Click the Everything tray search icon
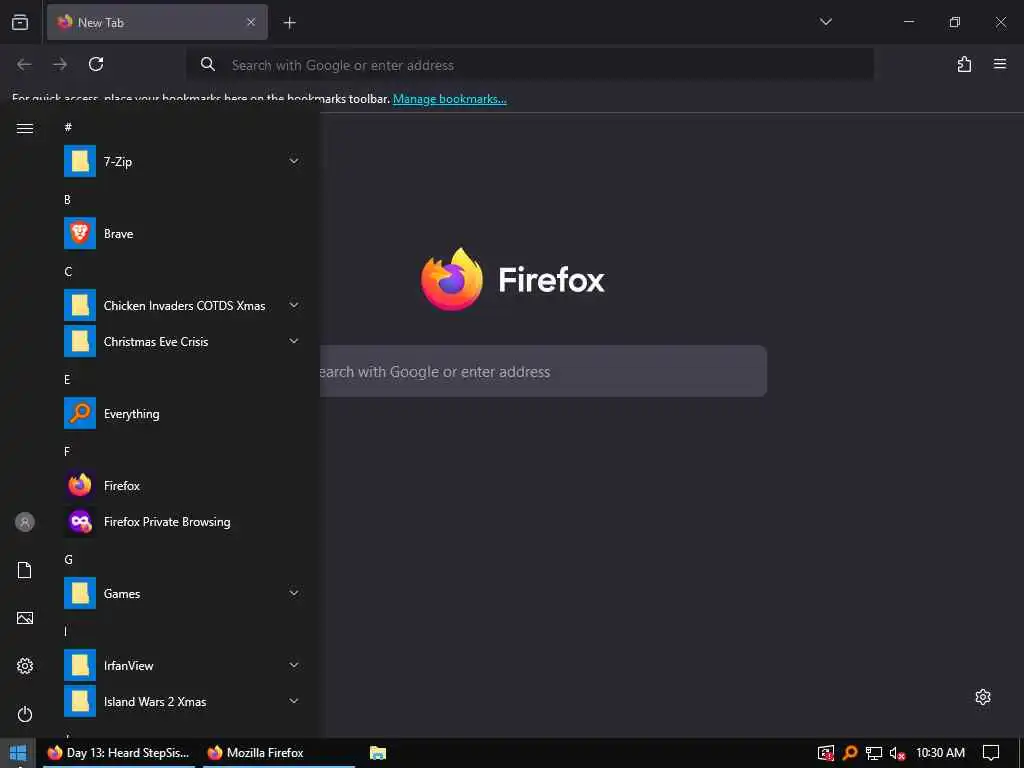The image size is (1024, 768). (x=850, y=753)
